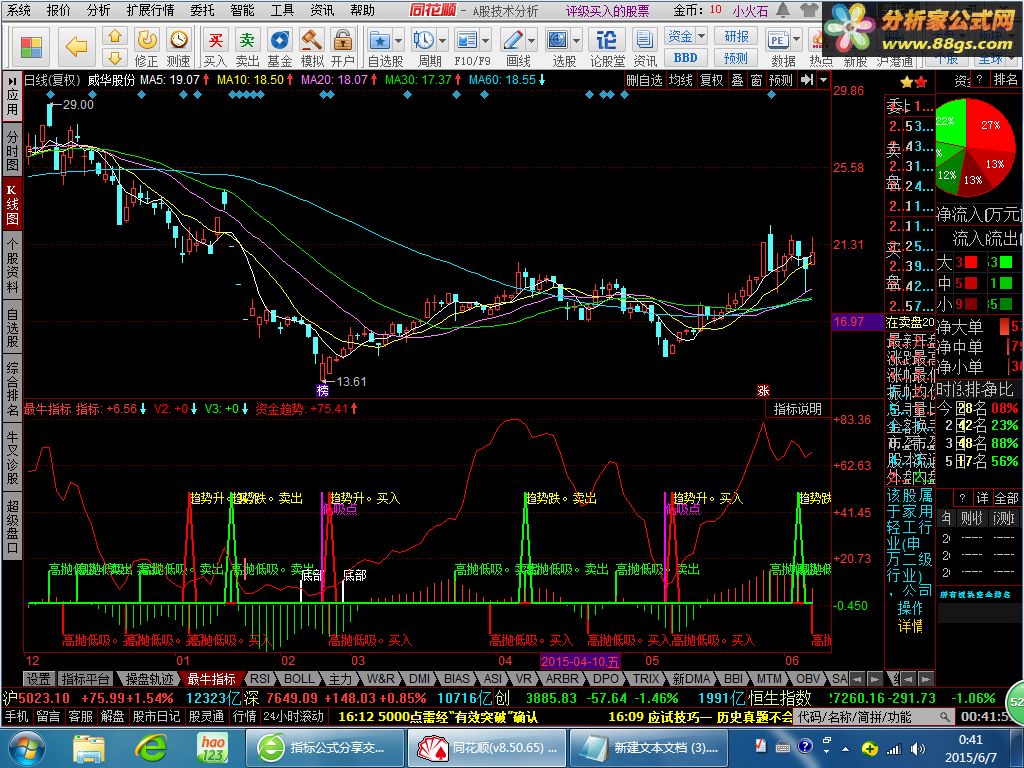Click the magnifier icon in code search box
The width and height of the screenshot is (1024, 768).
click(x=944, y=717)
